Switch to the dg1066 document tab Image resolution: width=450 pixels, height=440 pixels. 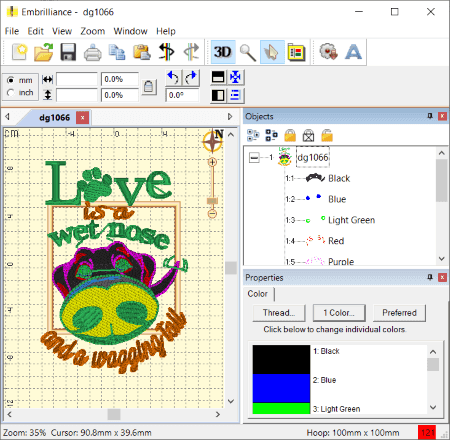pyautogui.click(x=54, y=118)
